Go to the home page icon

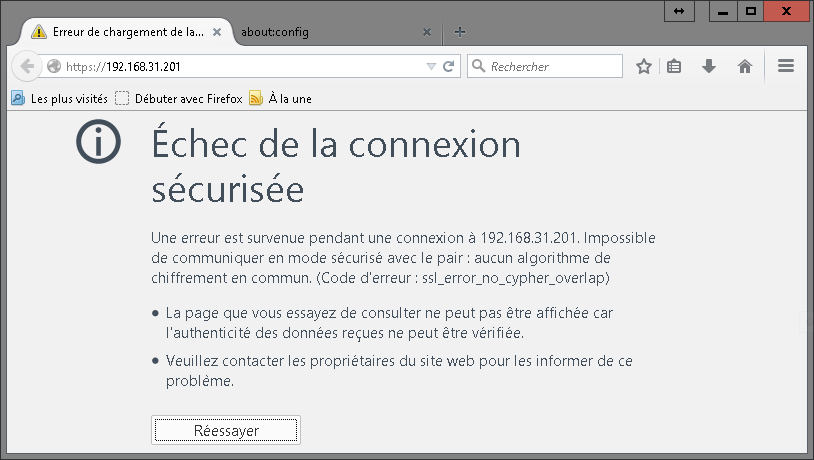pos(744,66)
